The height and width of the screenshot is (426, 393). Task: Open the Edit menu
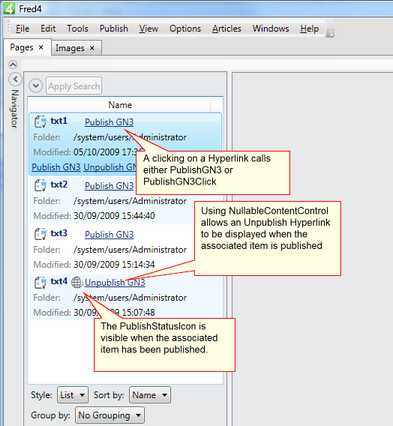coord(48,29)
